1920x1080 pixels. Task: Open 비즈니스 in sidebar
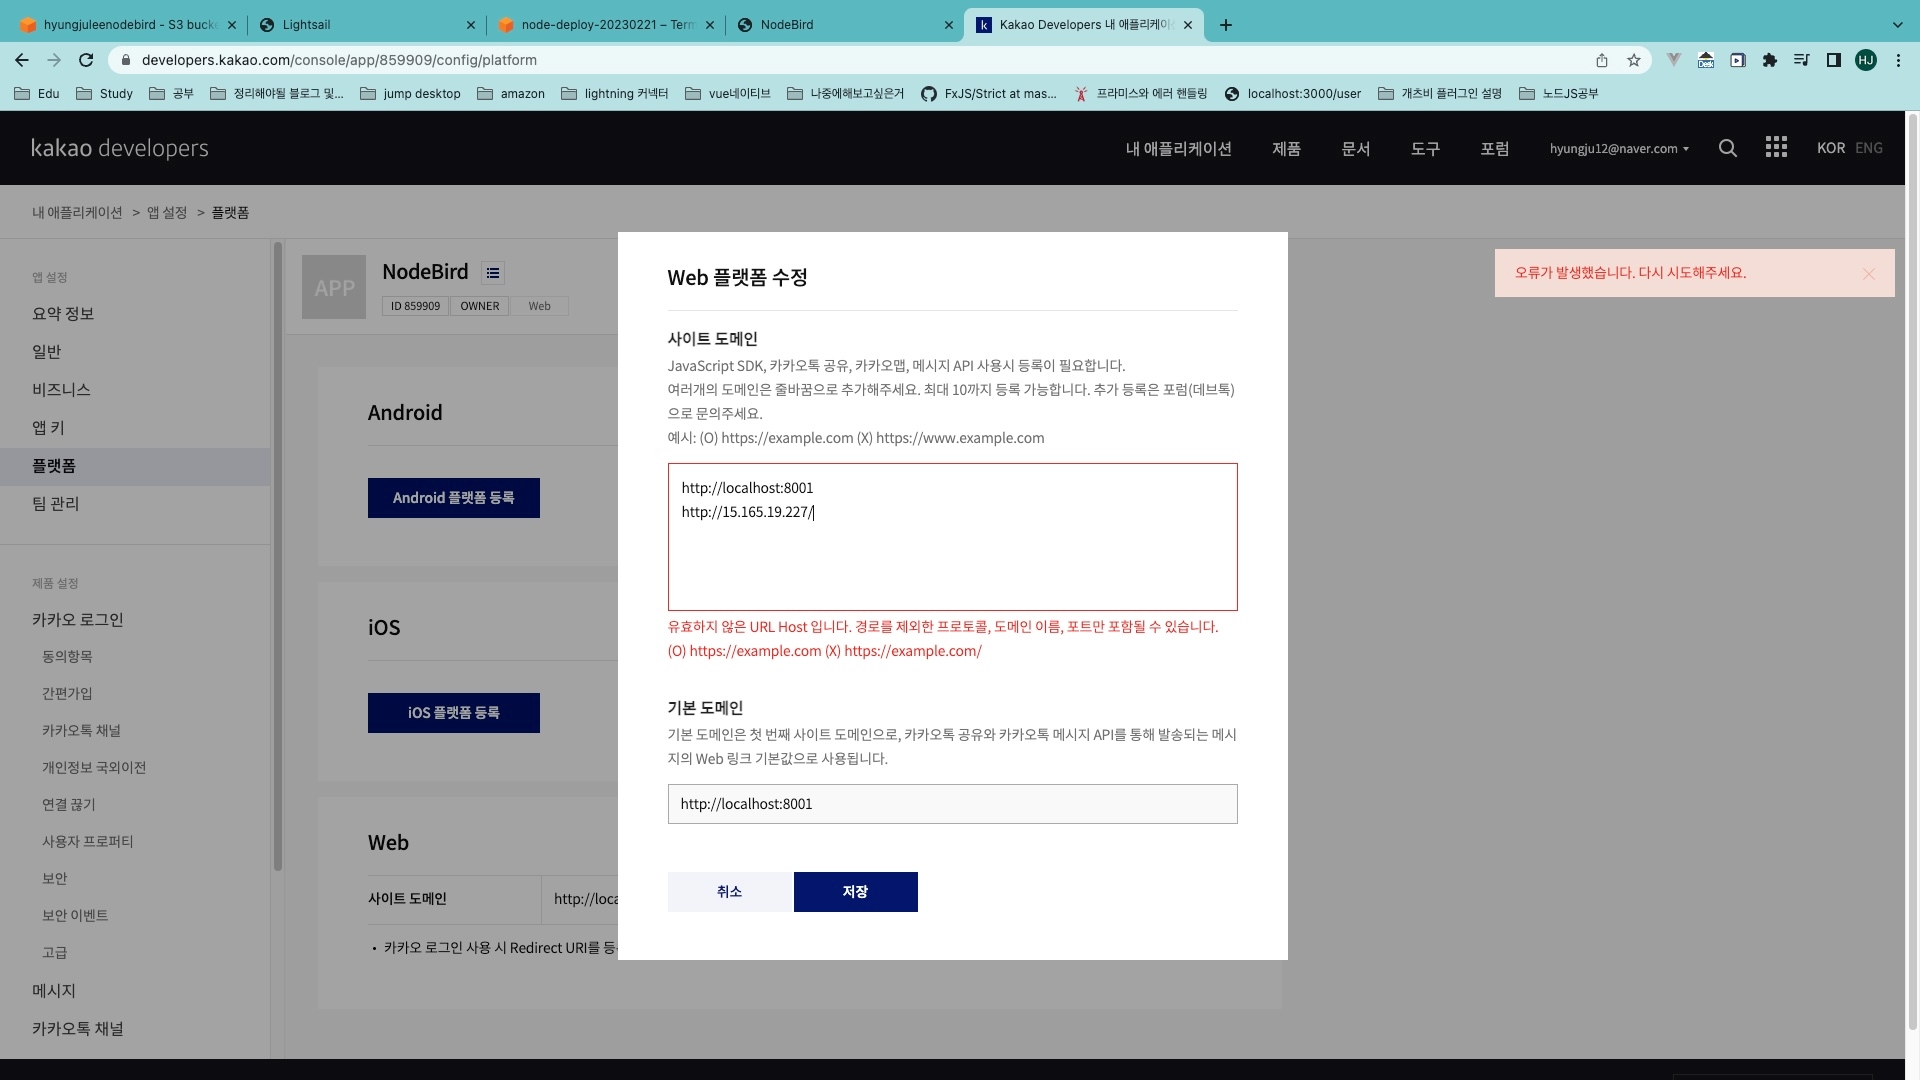tap(61, 390)
